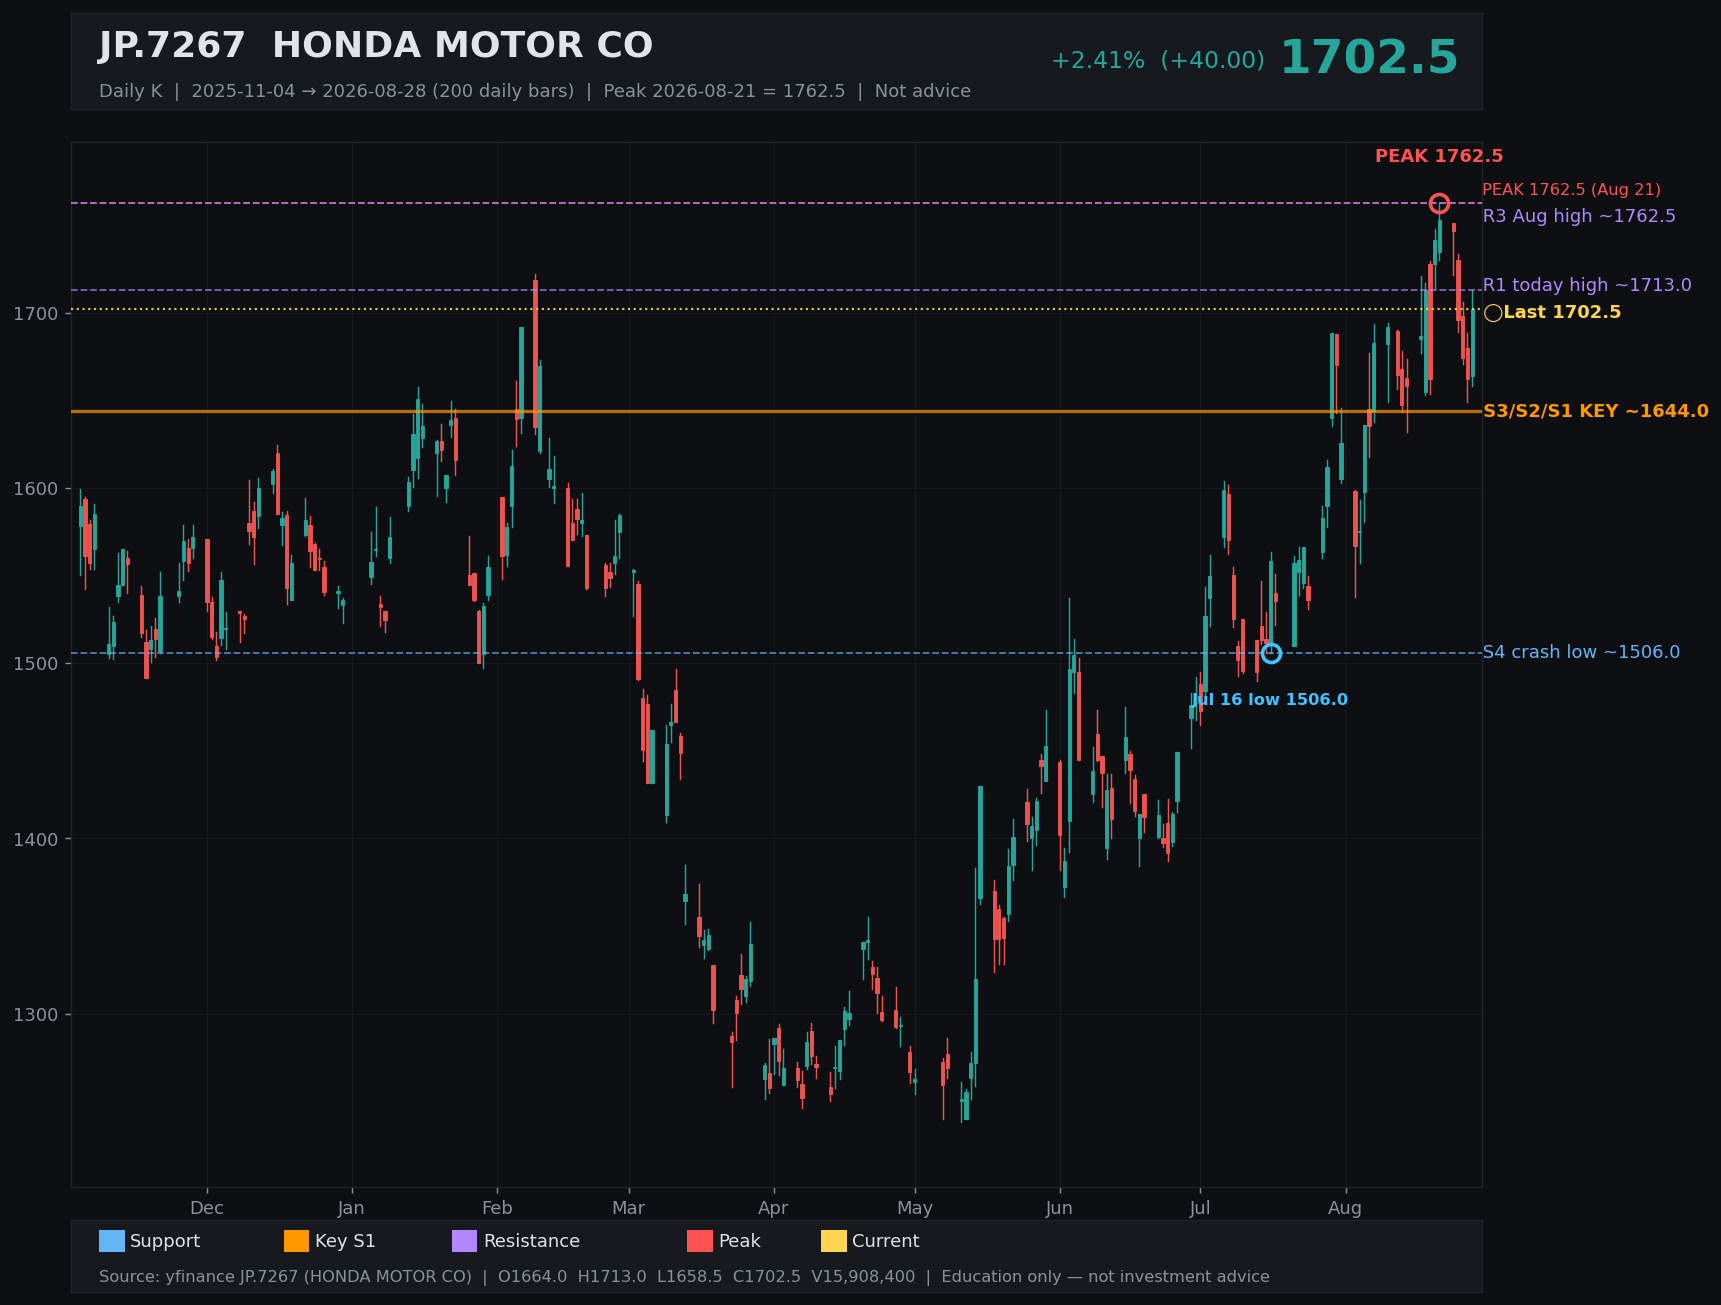Click the "Aug" month label on the time axis

[1345, 1208]
